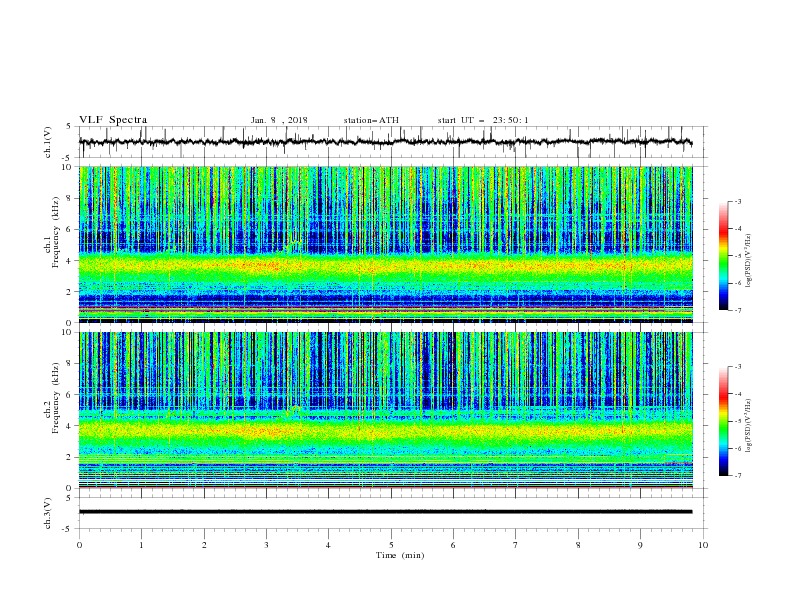The image size is (792, 612).
Task: Click the time axis tick label "3"
Action: (x=266, y=545)
